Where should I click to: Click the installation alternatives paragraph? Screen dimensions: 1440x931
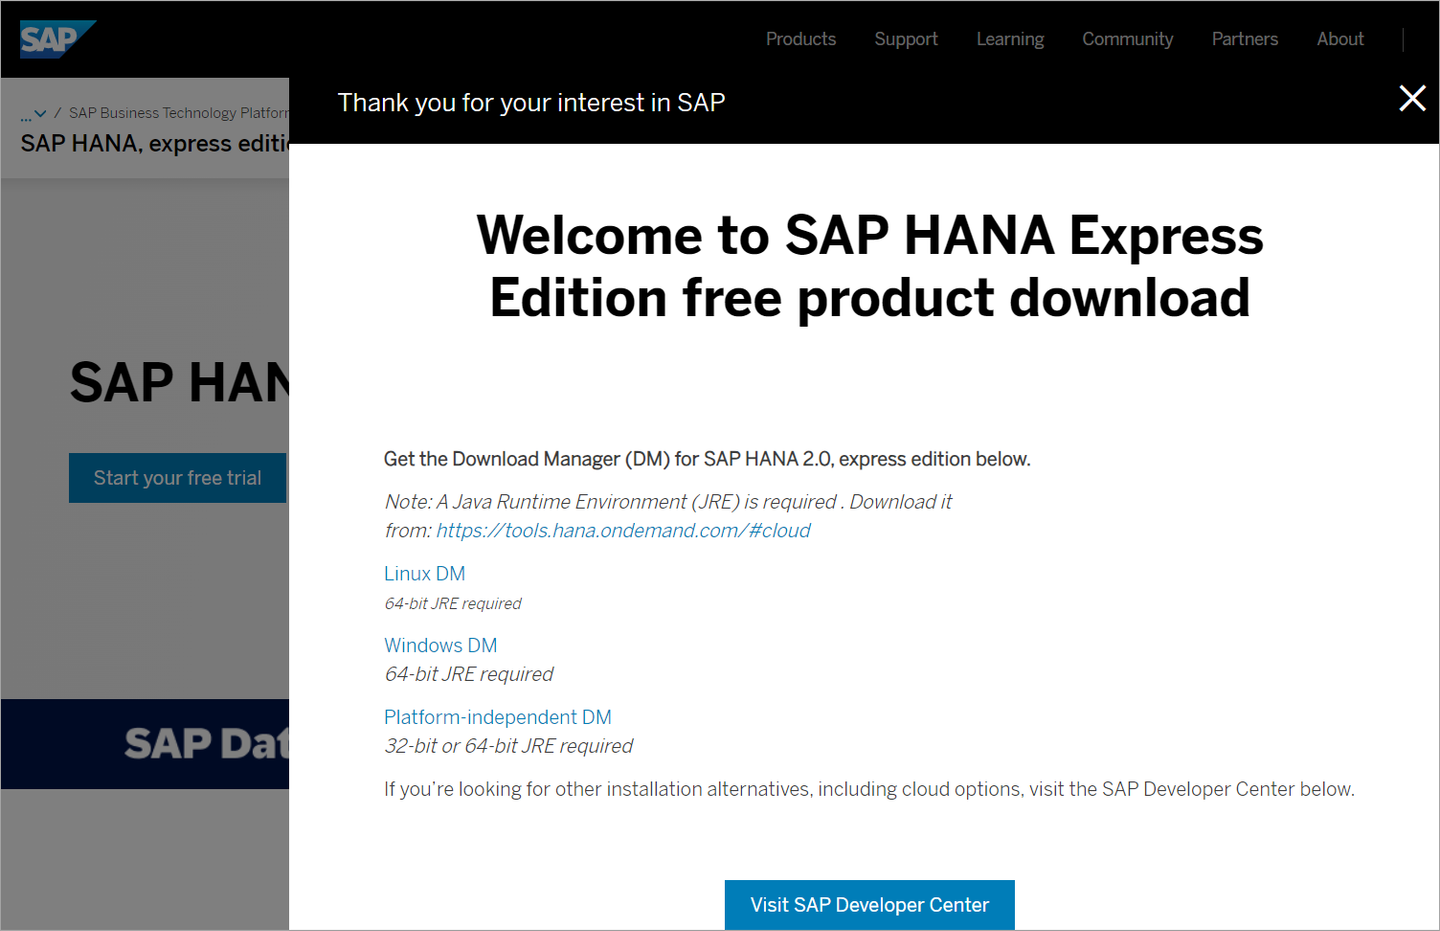coord(869,790)
